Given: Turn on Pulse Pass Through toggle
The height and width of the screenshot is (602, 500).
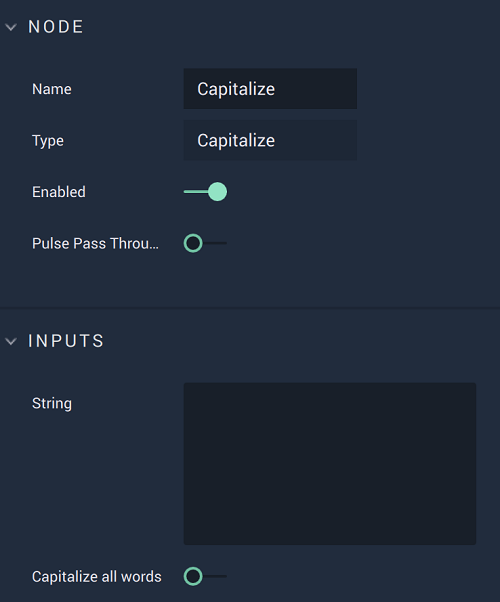Looking at the screenshot, I should point(205,243).
